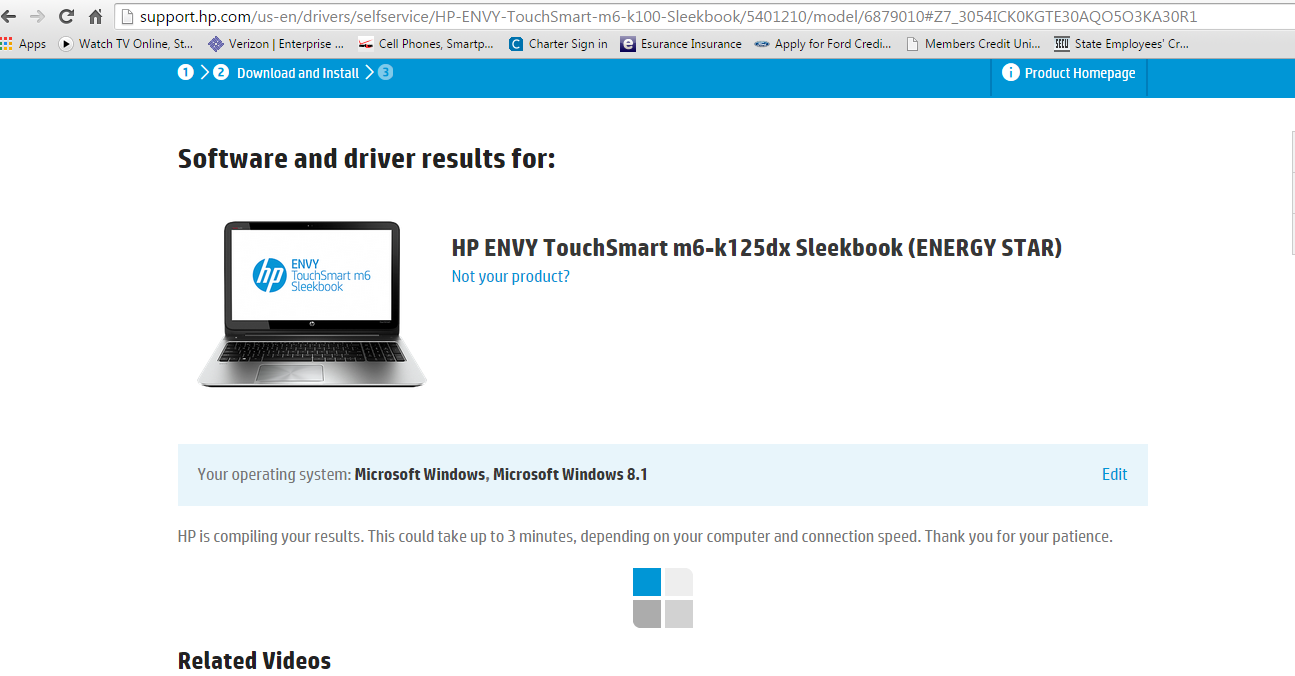Go to the browser Home icon
Image resolution: width=1295 pixels, height=676 pixels.
coord(95,16)
